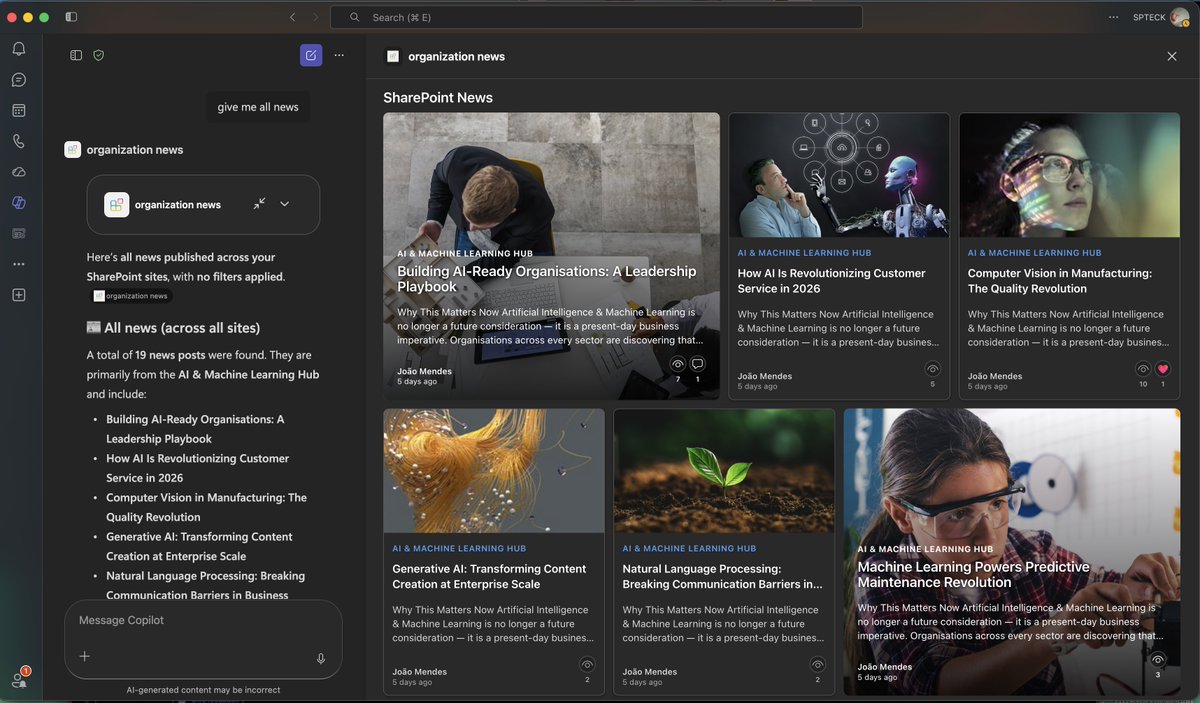Click João Mendes author on Natural Language card
The image size is (1200, 703).
650,672
